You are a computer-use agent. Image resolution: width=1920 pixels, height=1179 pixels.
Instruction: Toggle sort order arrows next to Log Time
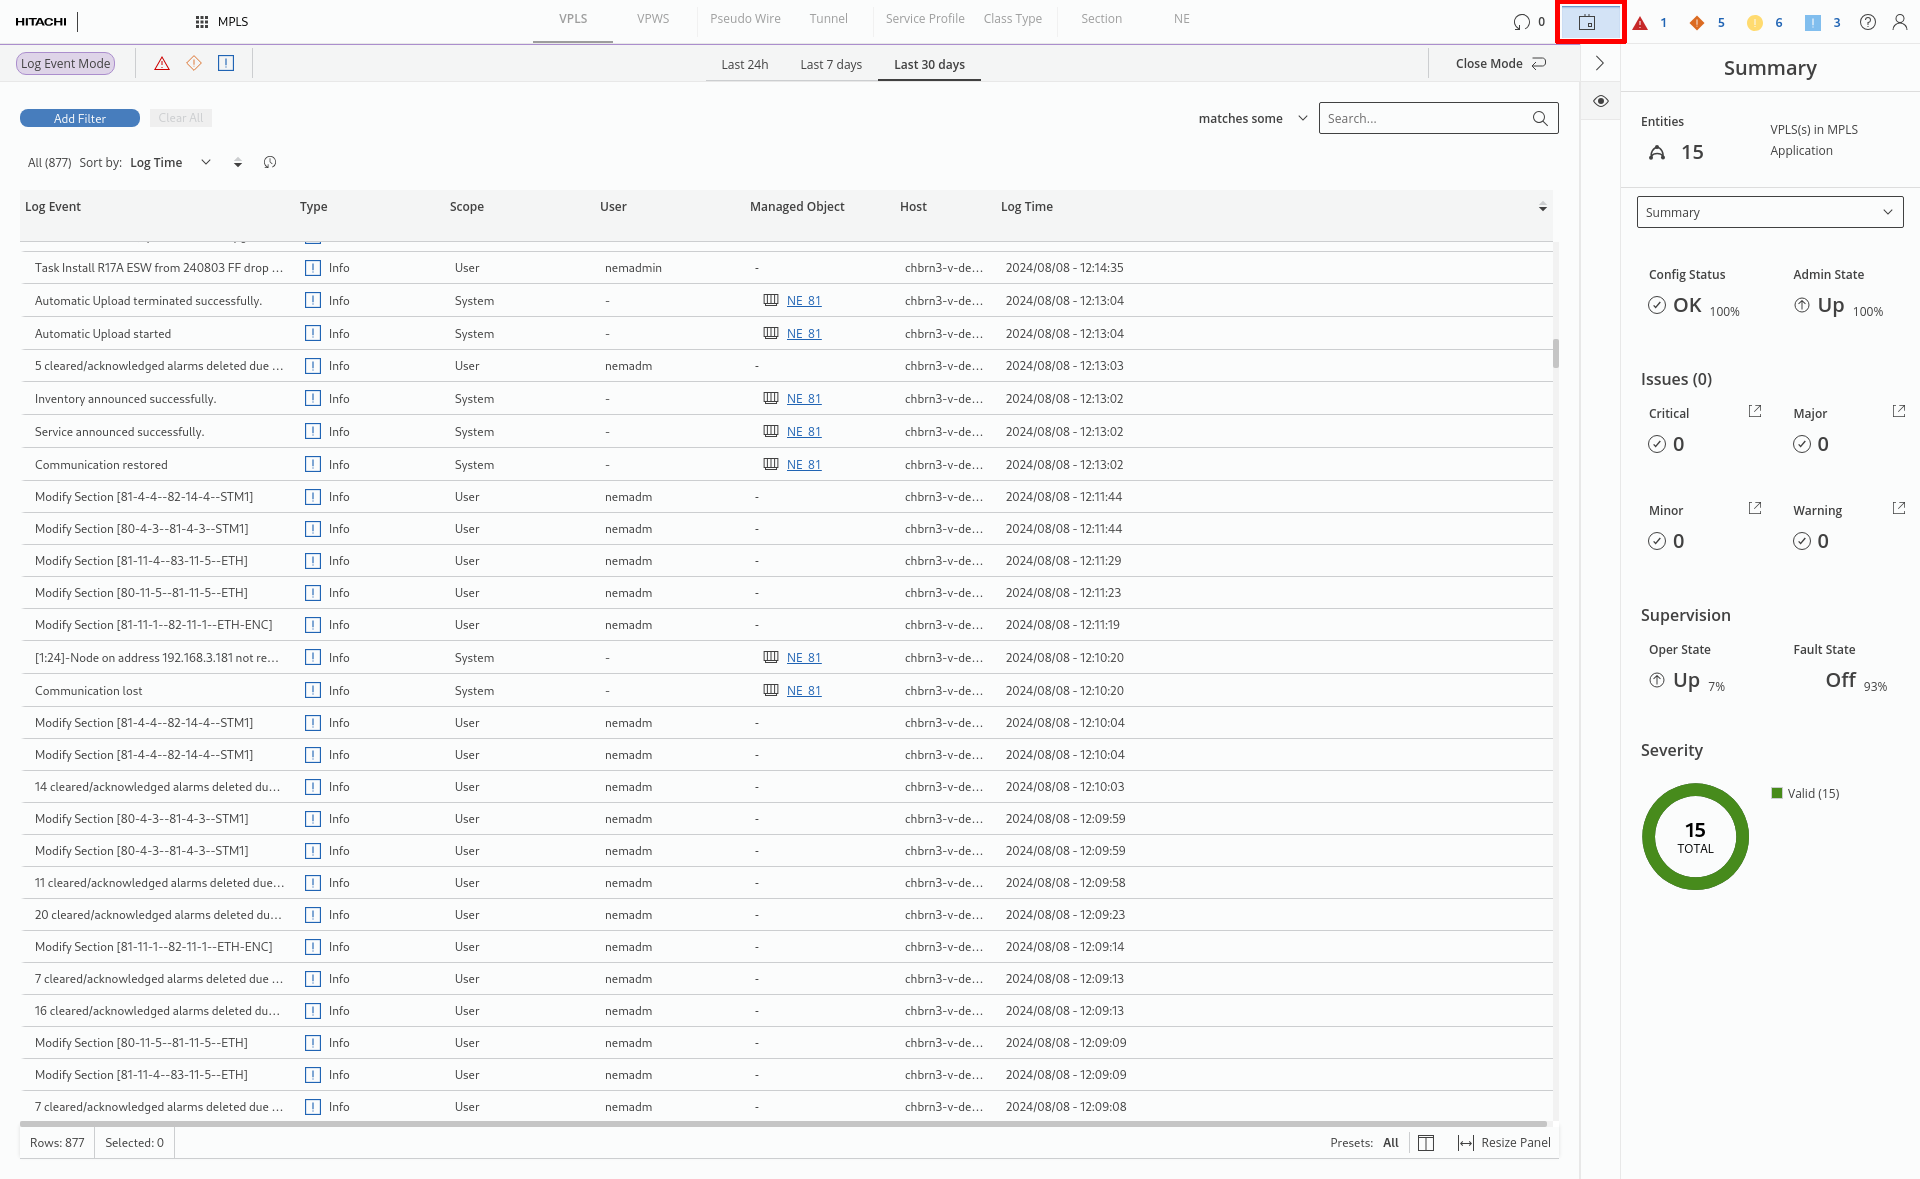(238, 163)
